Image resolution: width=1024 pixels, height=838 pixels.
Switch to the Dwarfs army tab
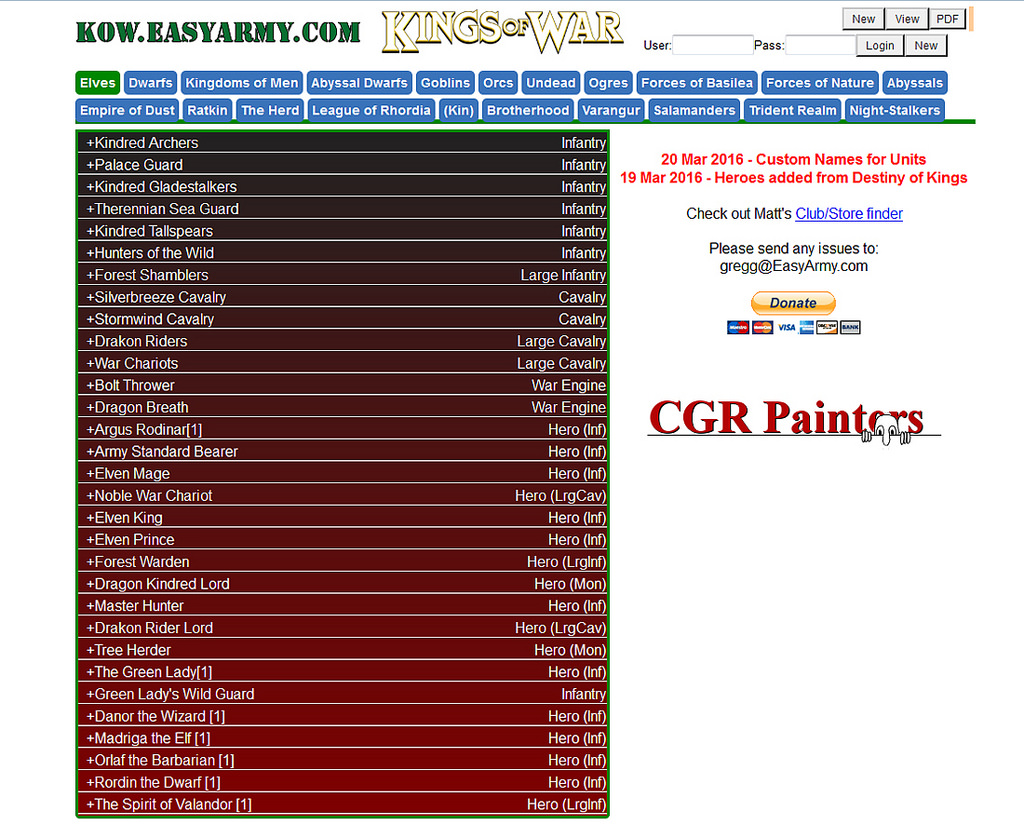[x=151, y=83]
